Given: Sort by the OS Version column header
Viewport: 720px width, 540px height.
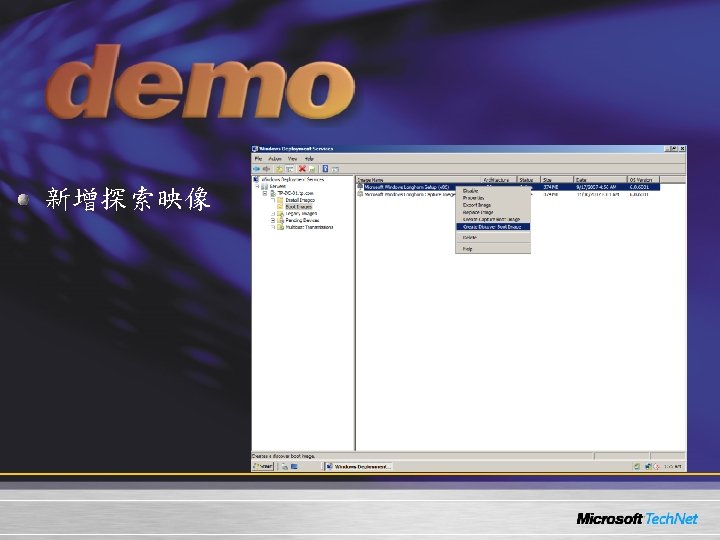Looking at the screenshot, I should pyautogui.click(x=643, y=180).
